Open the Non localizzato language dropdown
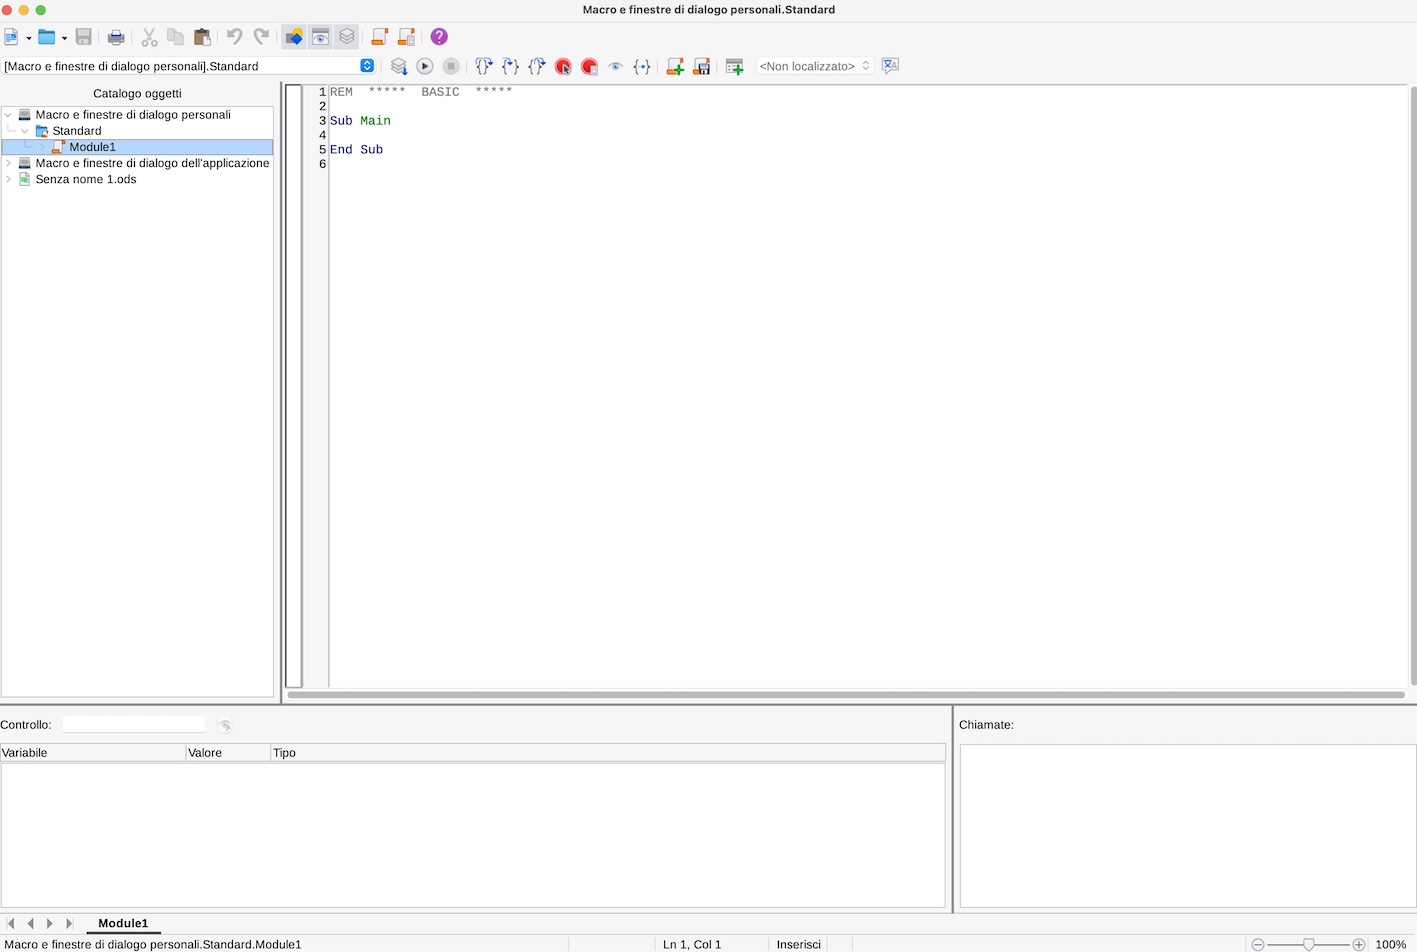The image size is (1417, 952). point(815,66)
